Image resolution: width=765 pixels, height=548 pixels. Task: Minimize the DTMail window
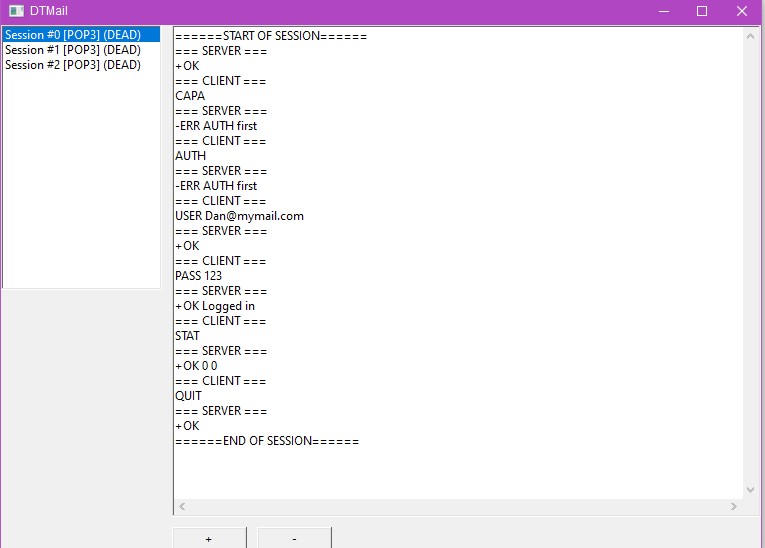point(664,11)
